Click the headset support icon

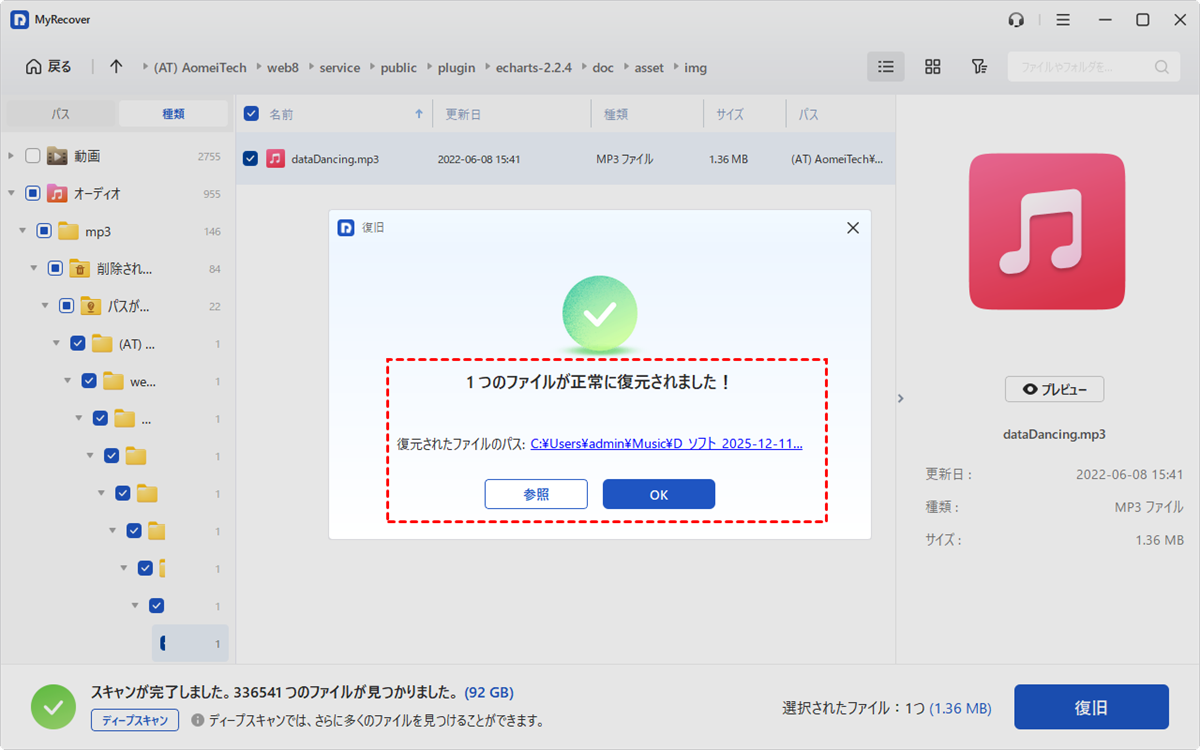pyautogui.click(x=1017, y=20)
